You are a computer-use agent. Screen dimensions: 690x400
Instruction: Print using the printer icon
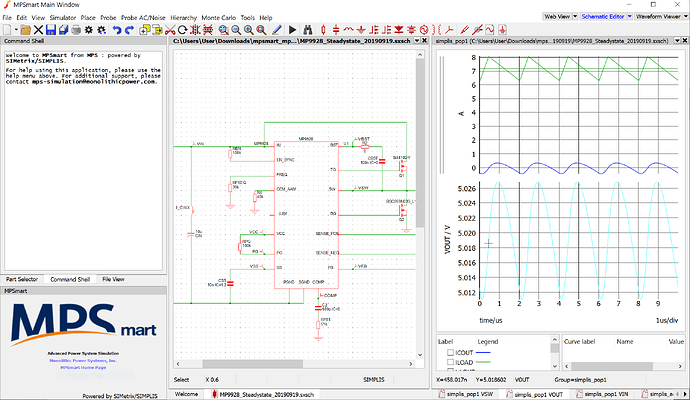[76, 29]
